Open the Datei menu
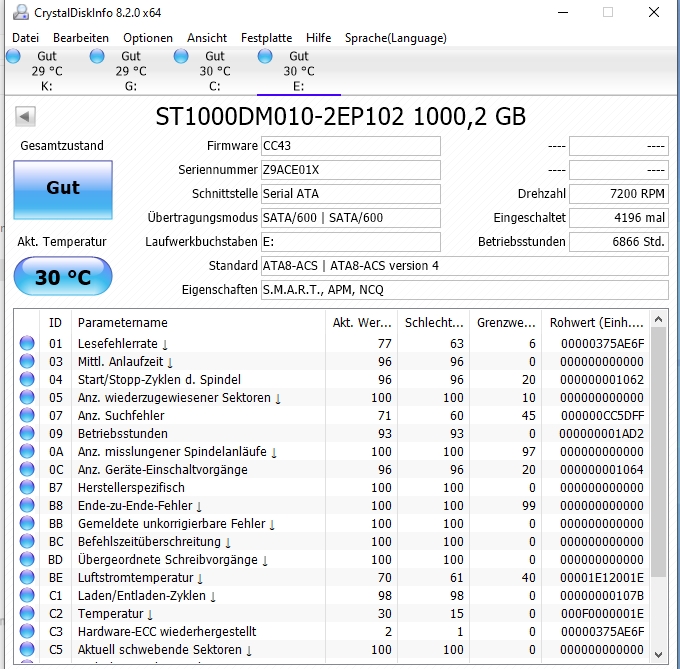680x669 pixels. click(25, 38)
